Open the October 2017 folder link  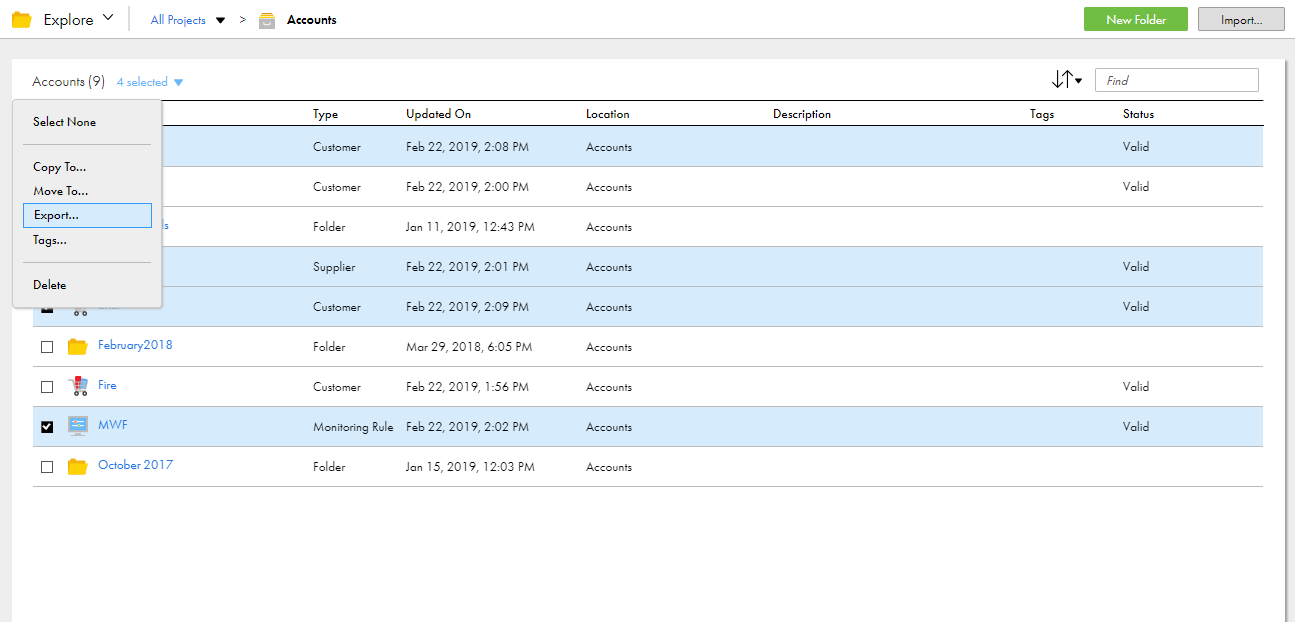[135, 465]
